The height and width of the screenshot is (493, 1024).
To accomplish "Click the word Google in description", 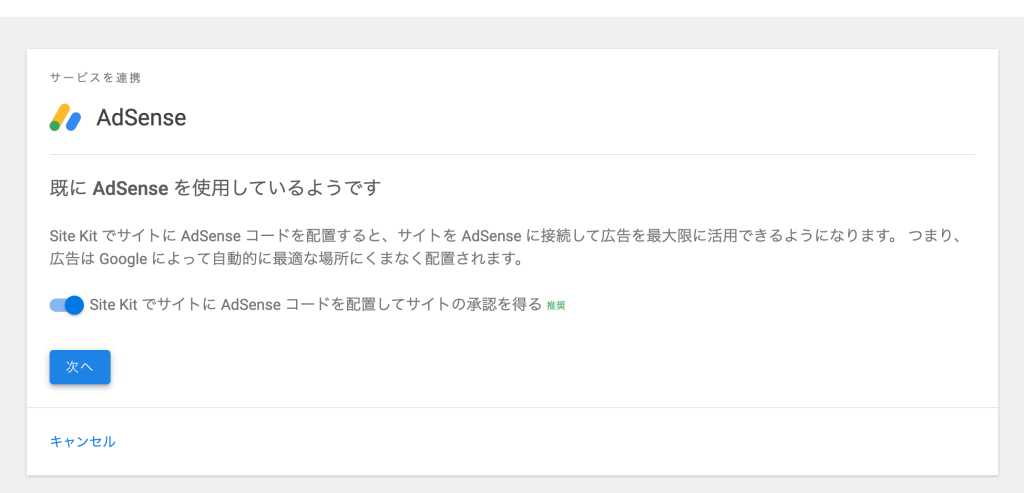I will [x=123, y=259].
